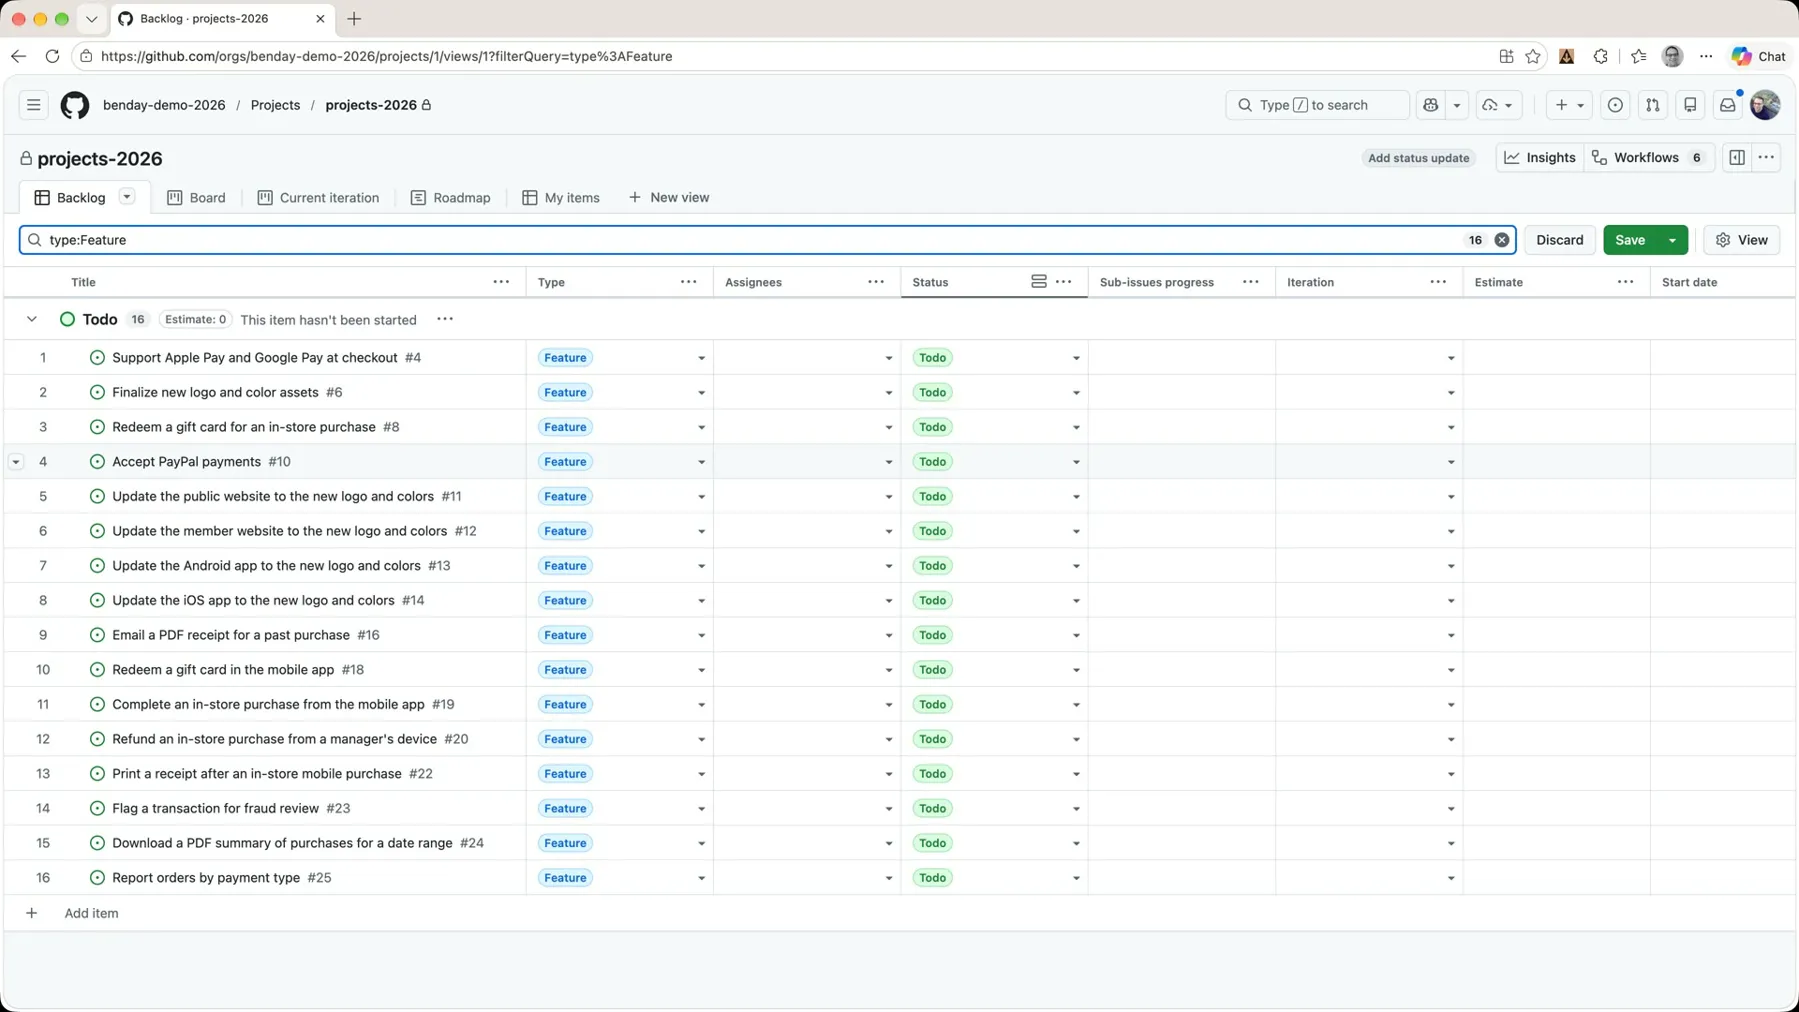Viewport: 1799px width, 1012px height.
Task: Open Iteration dropdown for Report orders row
Action: tap(1451, 878)
